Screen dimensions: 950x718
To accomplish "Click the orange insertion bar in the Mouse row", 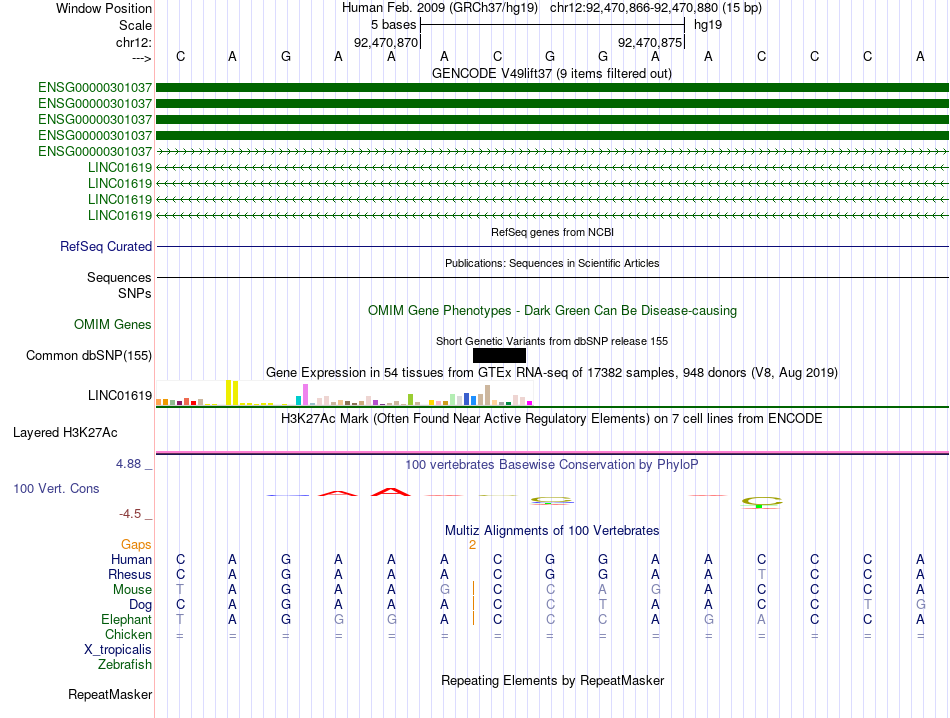I will (x=473, y=589).
